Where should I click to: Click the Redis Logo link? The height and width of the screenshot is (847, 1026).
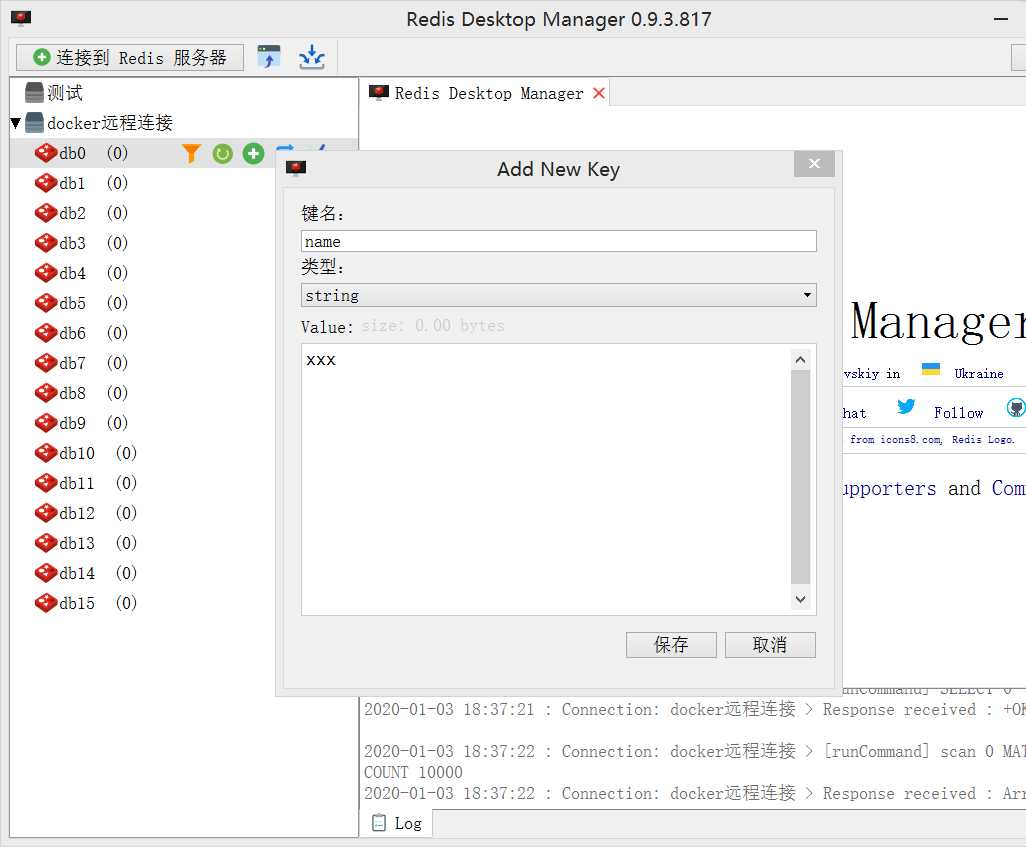point(982,440)
